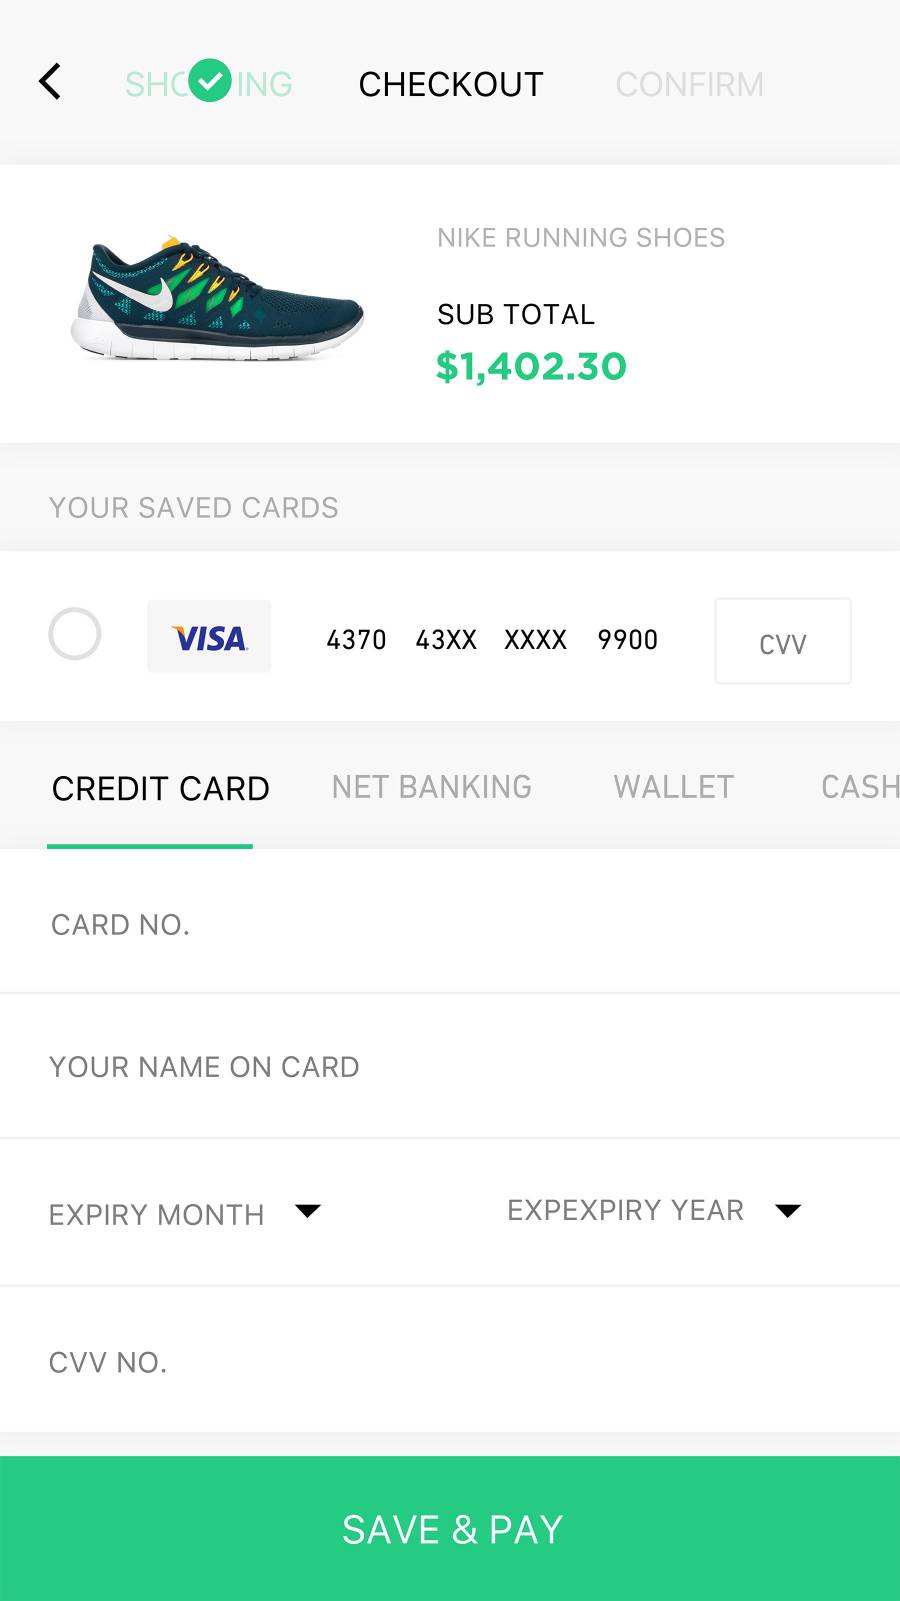Open the Cash payment tab

pos(859,788)
